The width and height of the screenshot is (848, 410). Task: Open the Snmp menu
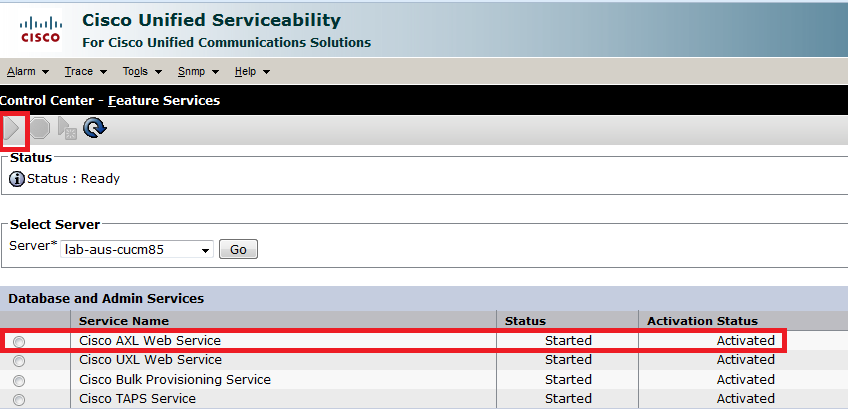click(x=198, y=71)
